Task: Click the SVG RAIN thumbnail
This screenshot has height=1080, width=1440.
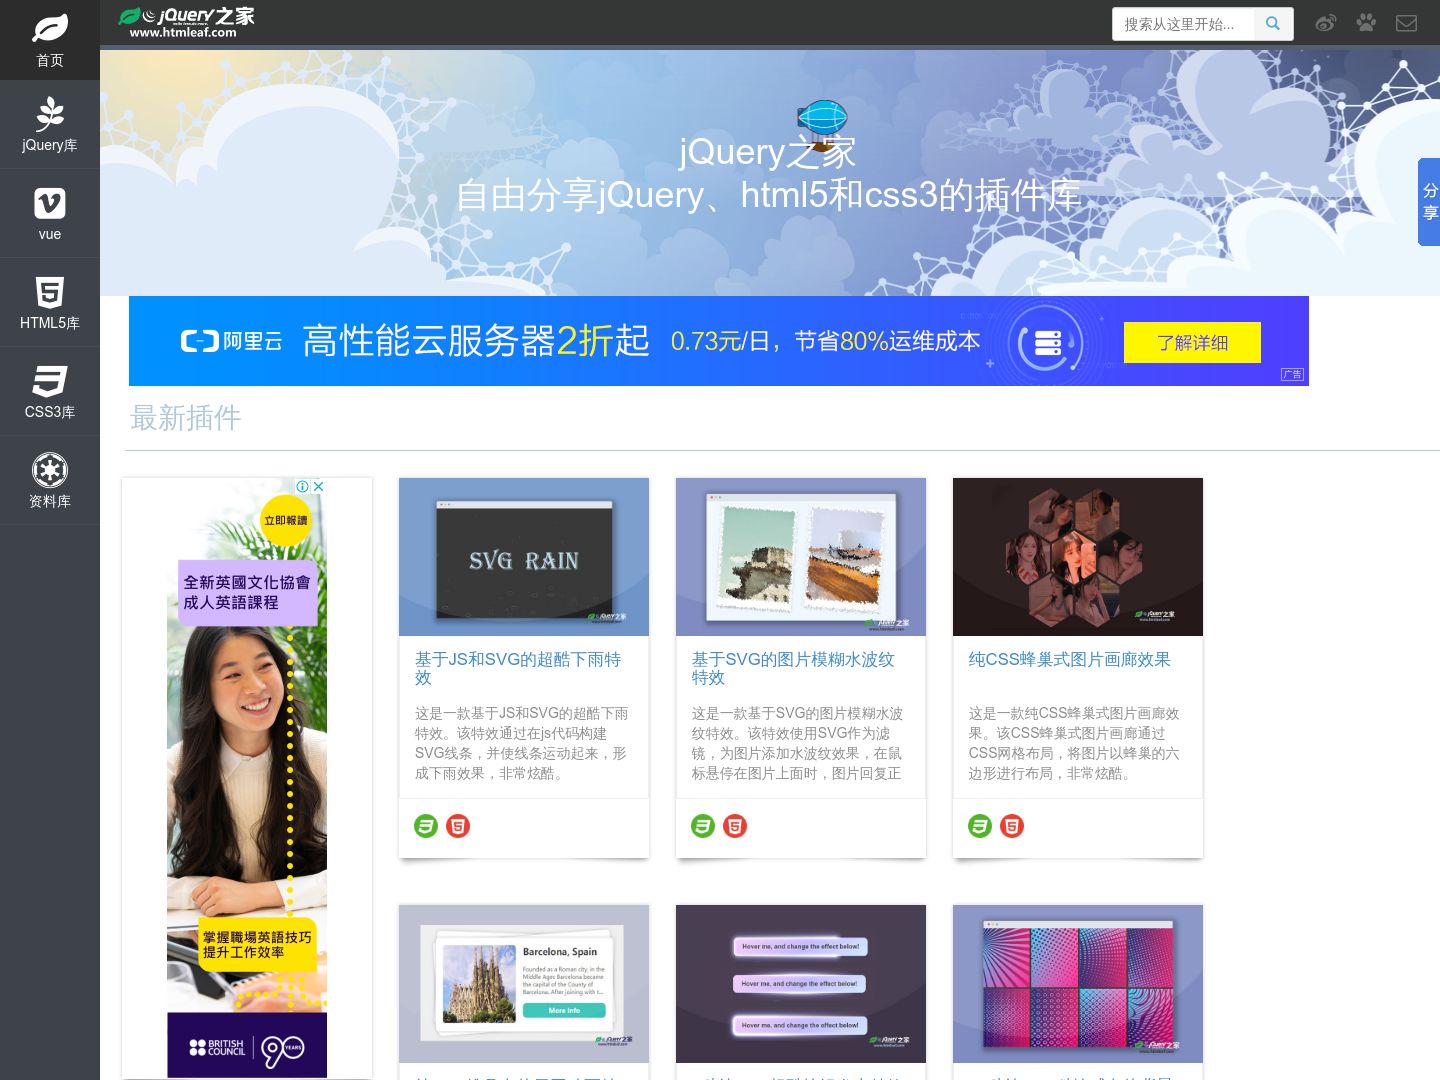Action: 524,557
